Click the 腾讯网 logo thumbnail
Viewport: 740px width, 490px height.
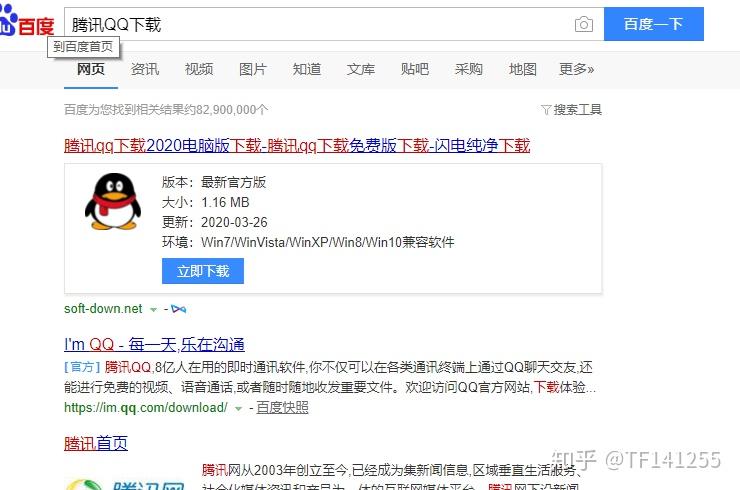[x=125, y=484]
